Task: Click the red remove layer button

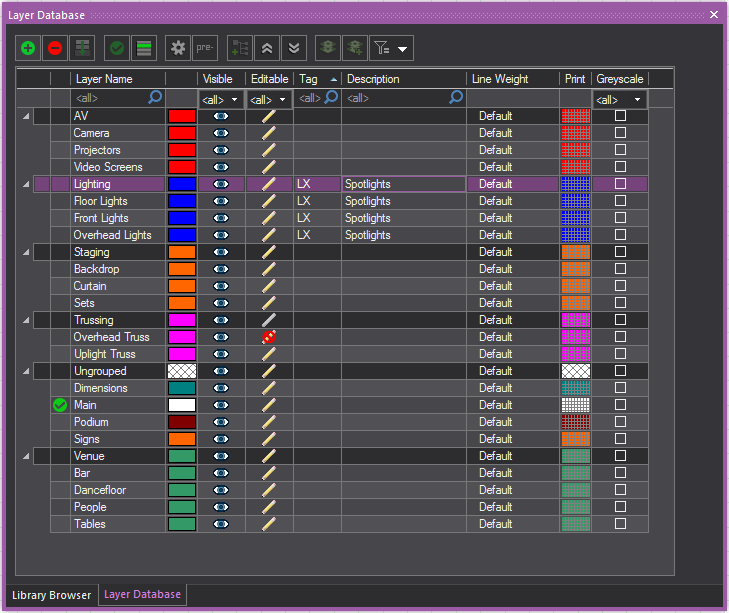Action: tap(55, 47)
